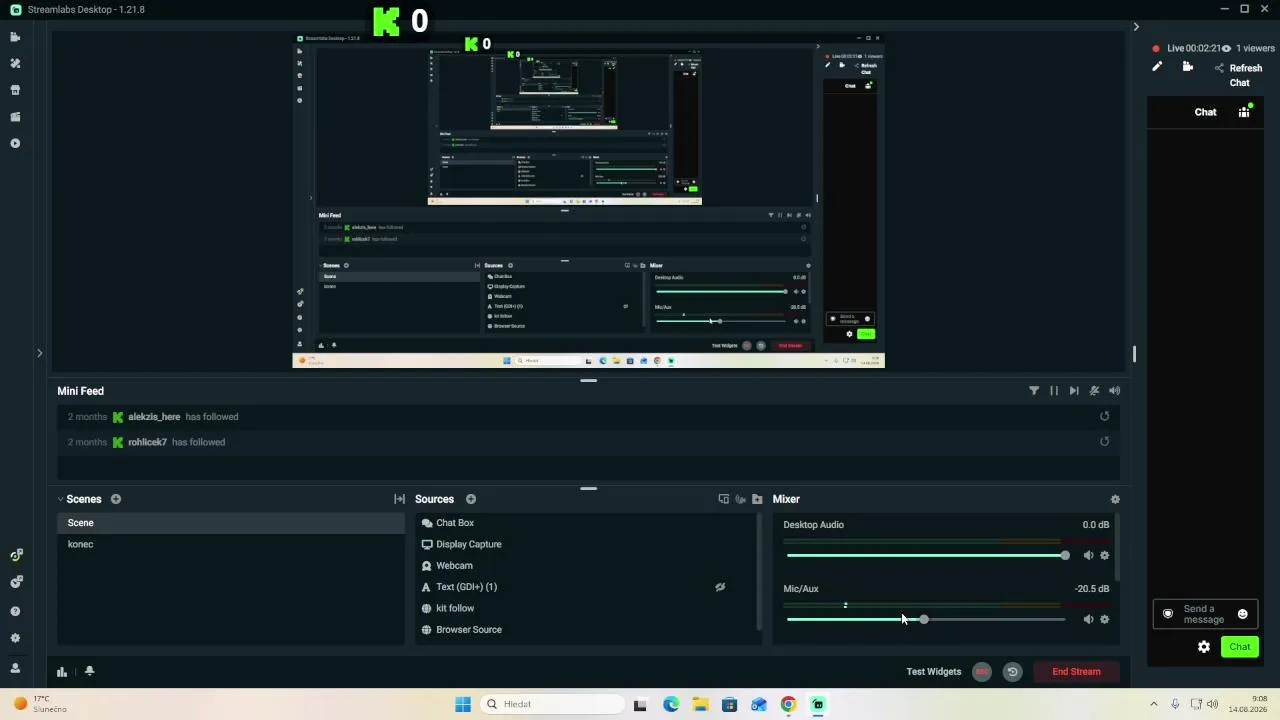1280x720 pixels.
Task: Mute the Mic/Aux speaker icon
Action: click(x=1088, y=619)
